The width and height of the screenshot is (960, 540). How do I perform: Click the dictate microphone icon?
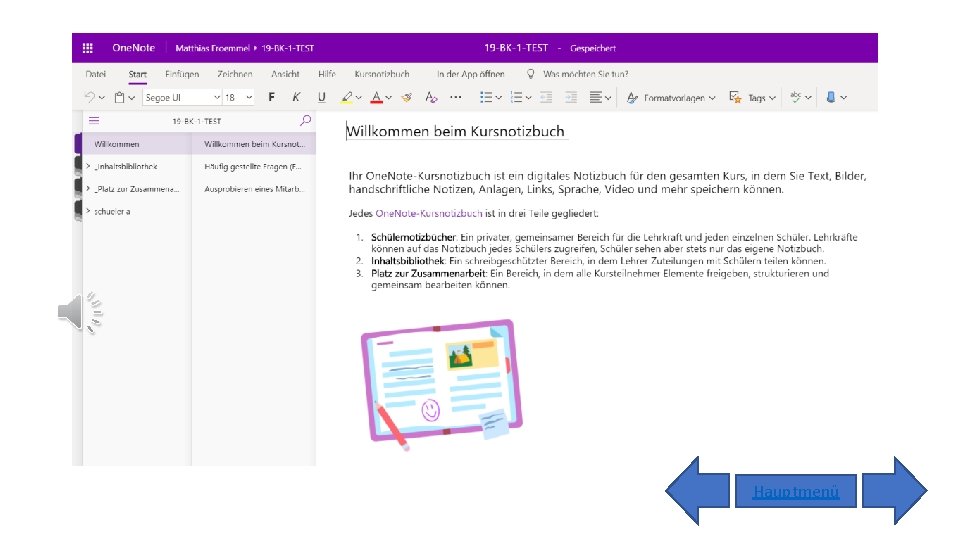(831, 97)
